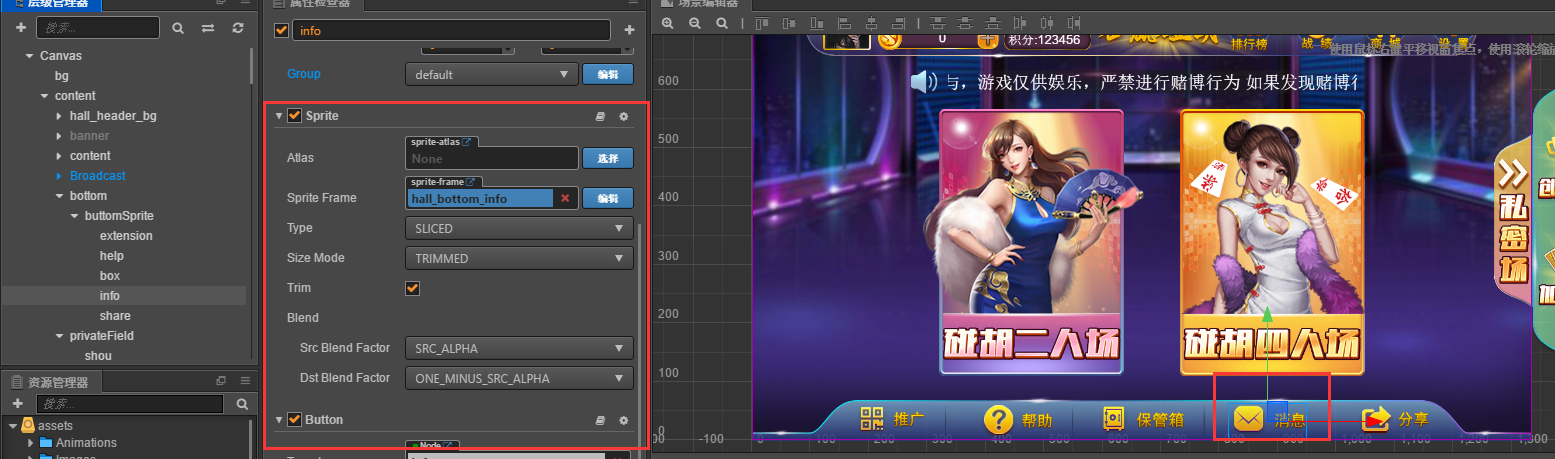The width and height of the screenshot is (1555, 459).
Task: Align selected nodes to top
Action: [761, 22]
